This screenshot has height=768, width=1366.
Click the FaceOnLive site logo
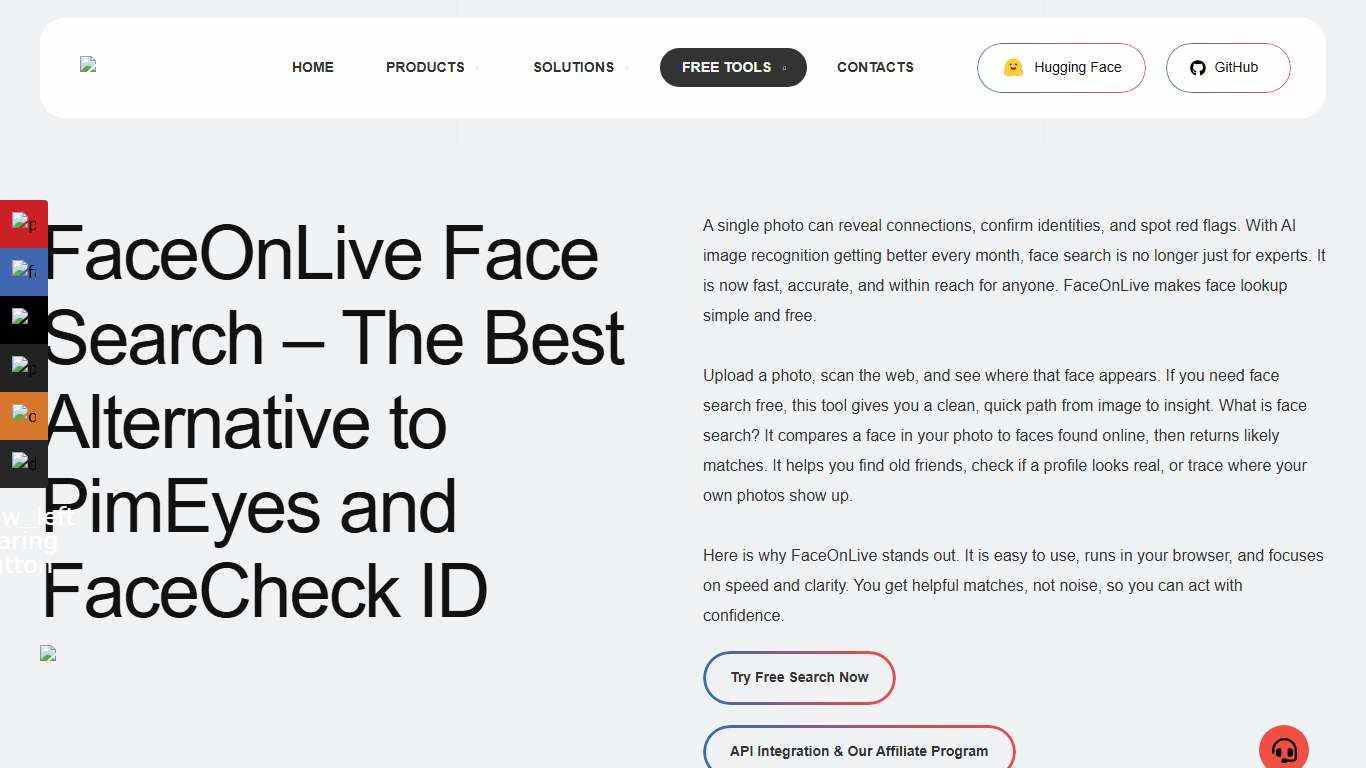(x=88, y=66)
